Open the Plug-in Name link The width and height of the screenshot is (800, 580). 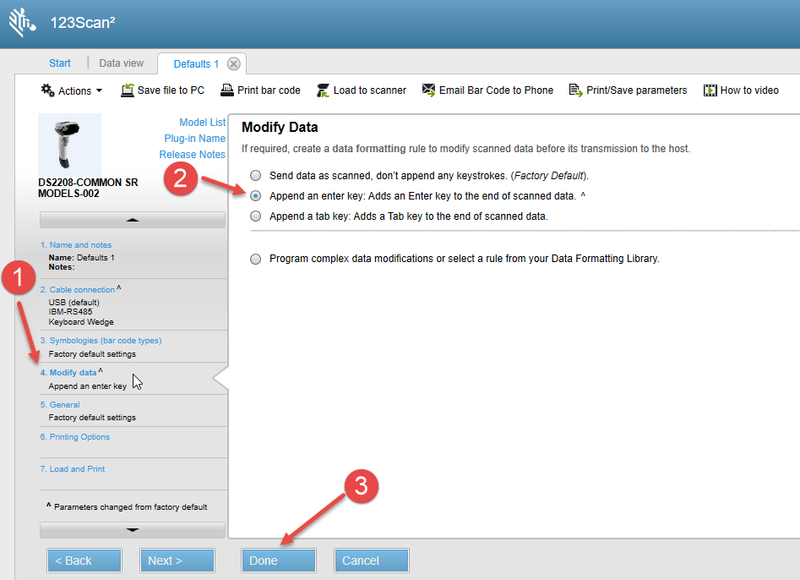point(194,138)
